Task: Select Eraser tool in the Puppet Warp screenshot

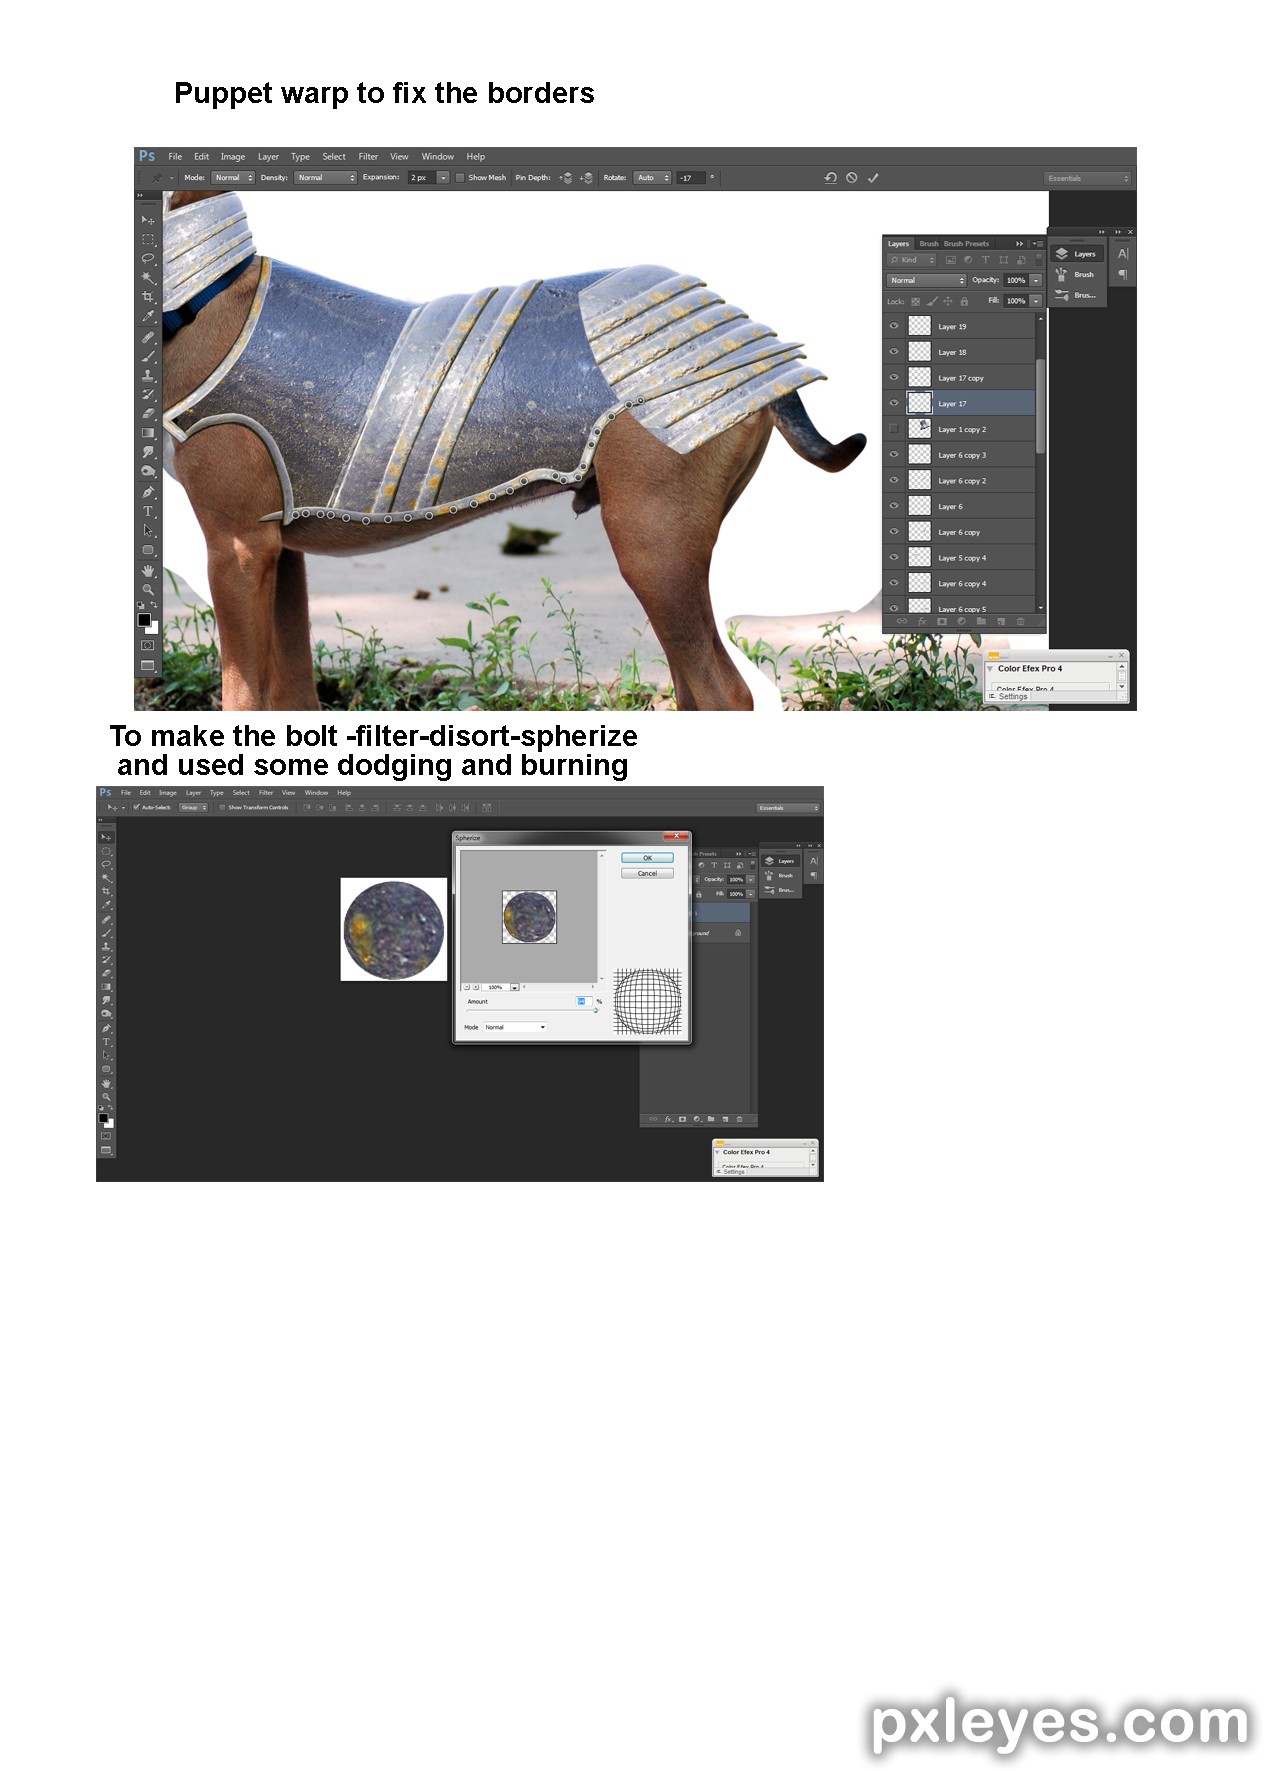Action: click(x=147, y=413)
